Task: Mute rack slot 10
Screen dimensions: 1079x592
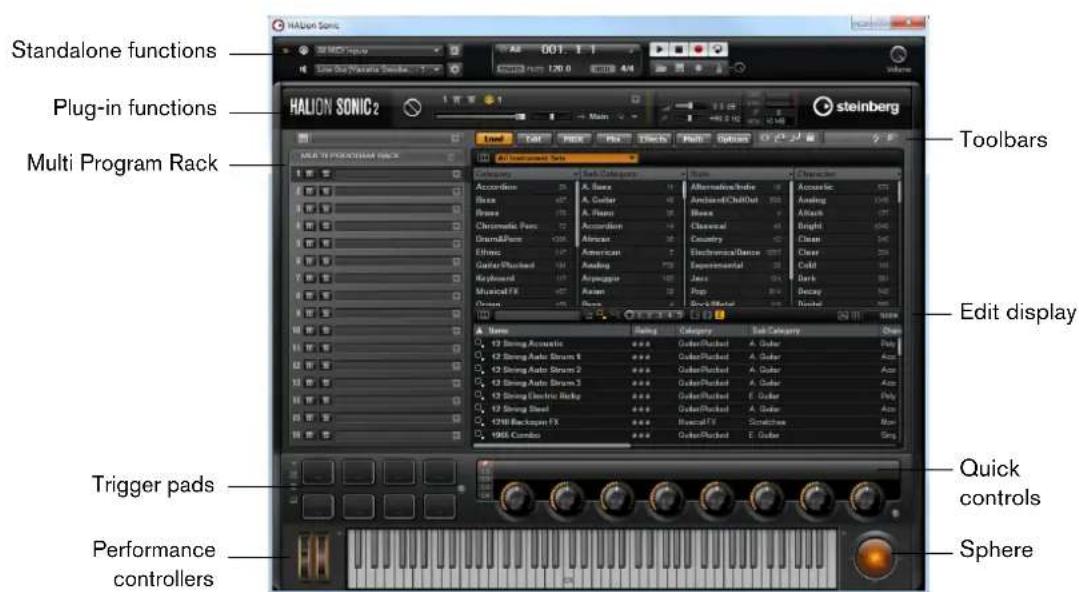Action: 310,331
